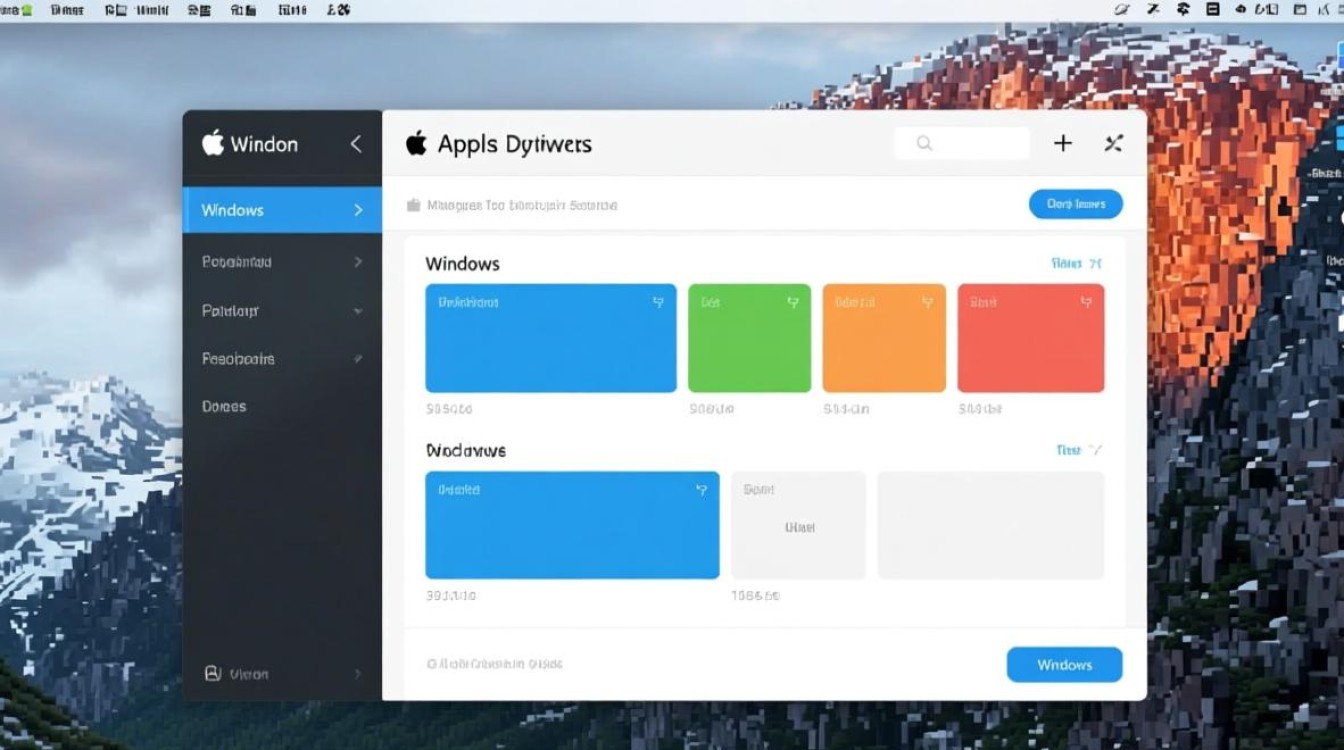Click the icon at the sidebar's bottom row
Viewport: 1344px width, 750px height.
[212, 673]
